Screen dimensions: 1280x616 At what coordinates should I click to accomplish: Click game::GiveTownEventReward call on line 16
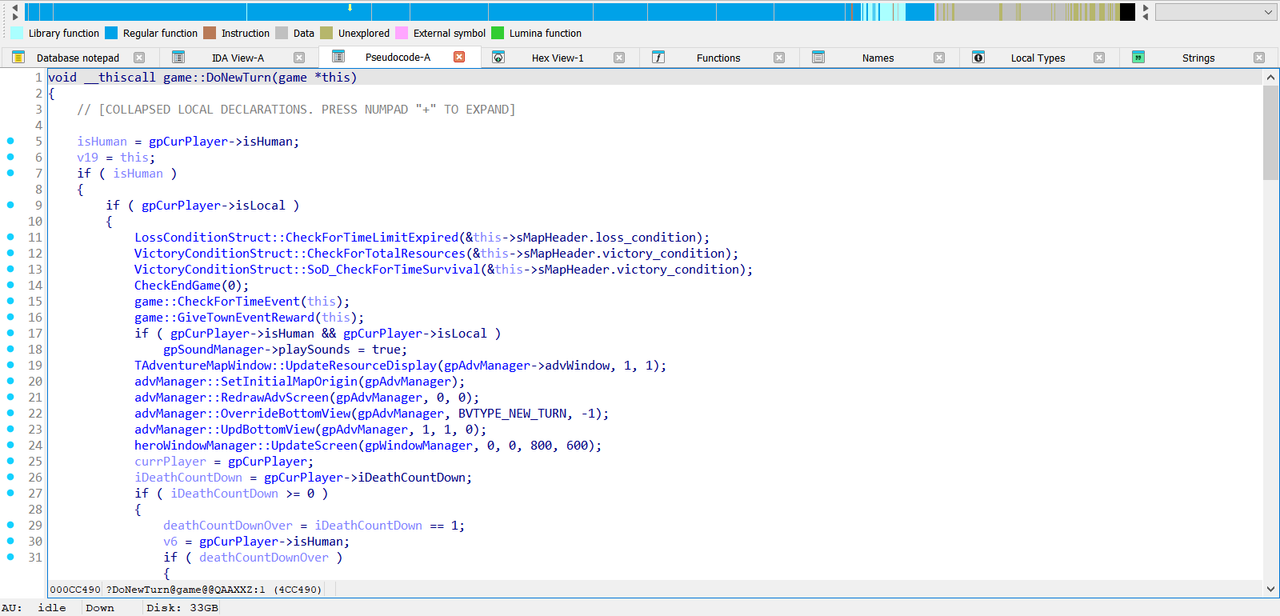[x=225, y=317]
